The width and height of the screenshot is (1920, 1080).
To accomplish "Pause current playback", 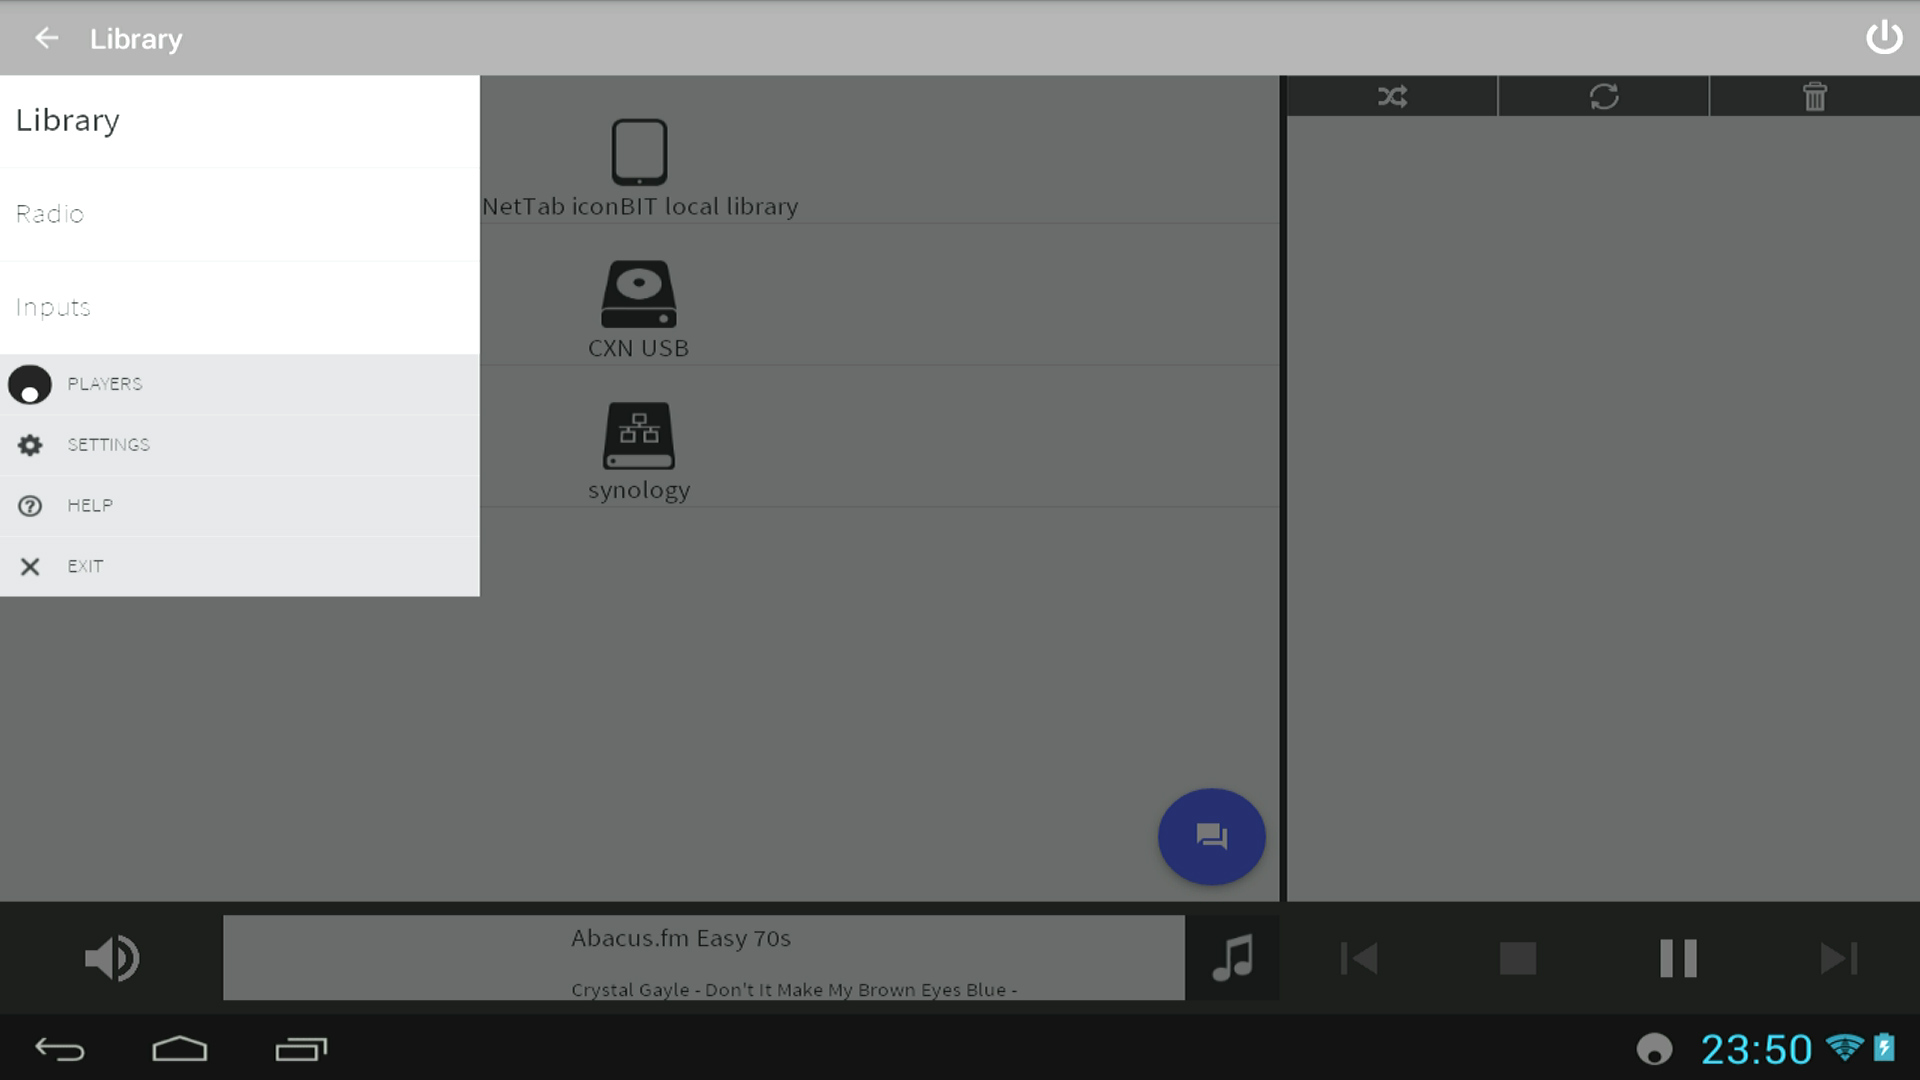I will pyautogui.click(x=1678, y=958).
